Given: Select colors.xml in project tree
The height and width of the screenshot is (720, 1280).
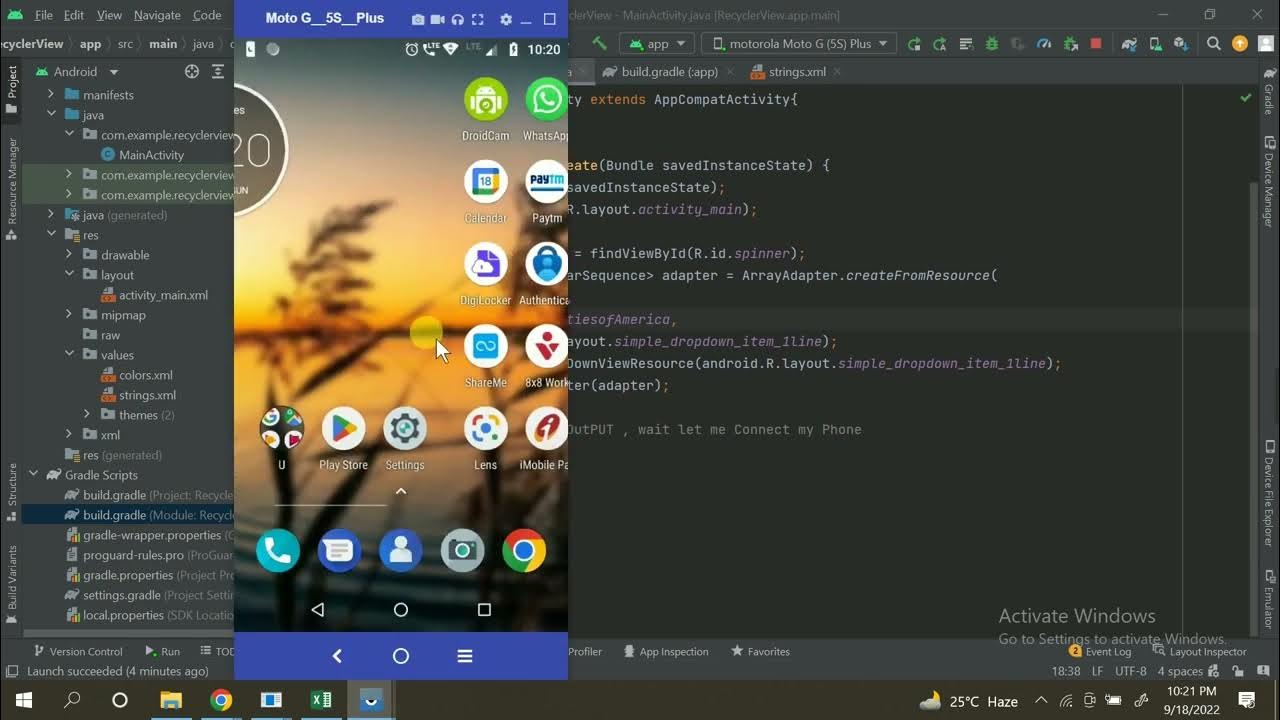Looking at the screenshot, I should click(x=136, y=375).
